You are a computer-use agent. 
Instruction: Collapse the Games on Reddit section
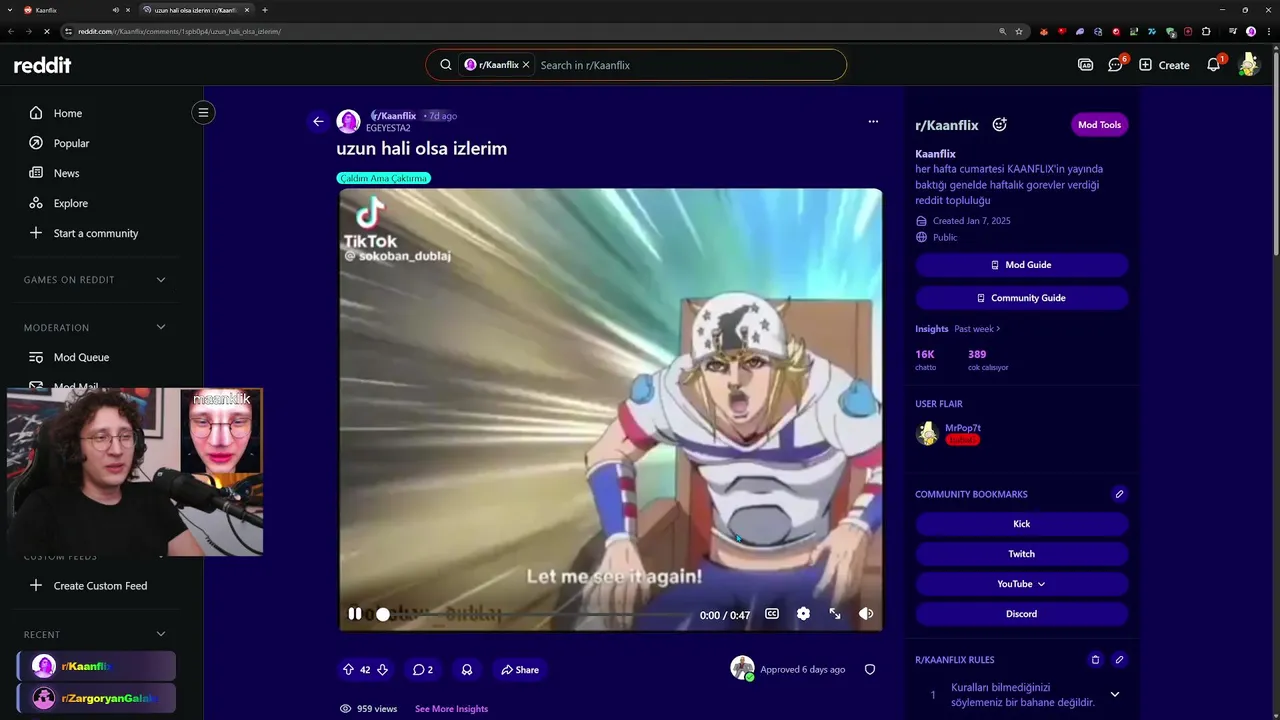click(x=161, y=280)
